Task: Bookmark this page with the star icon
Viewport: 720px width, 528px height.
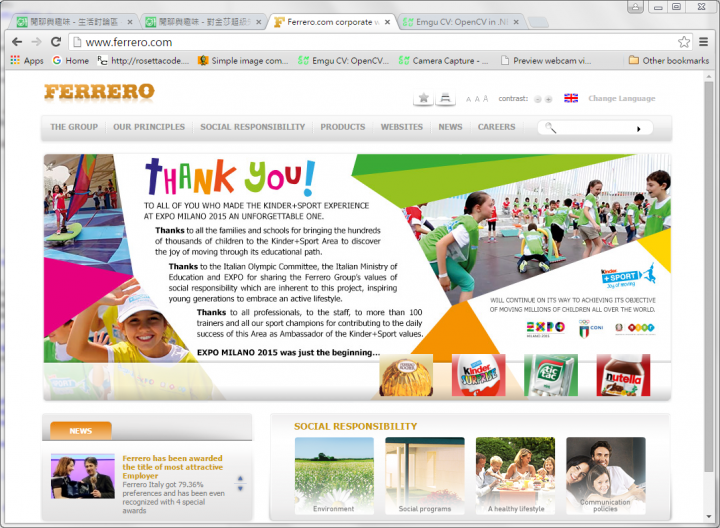Action: coord(684,42)
